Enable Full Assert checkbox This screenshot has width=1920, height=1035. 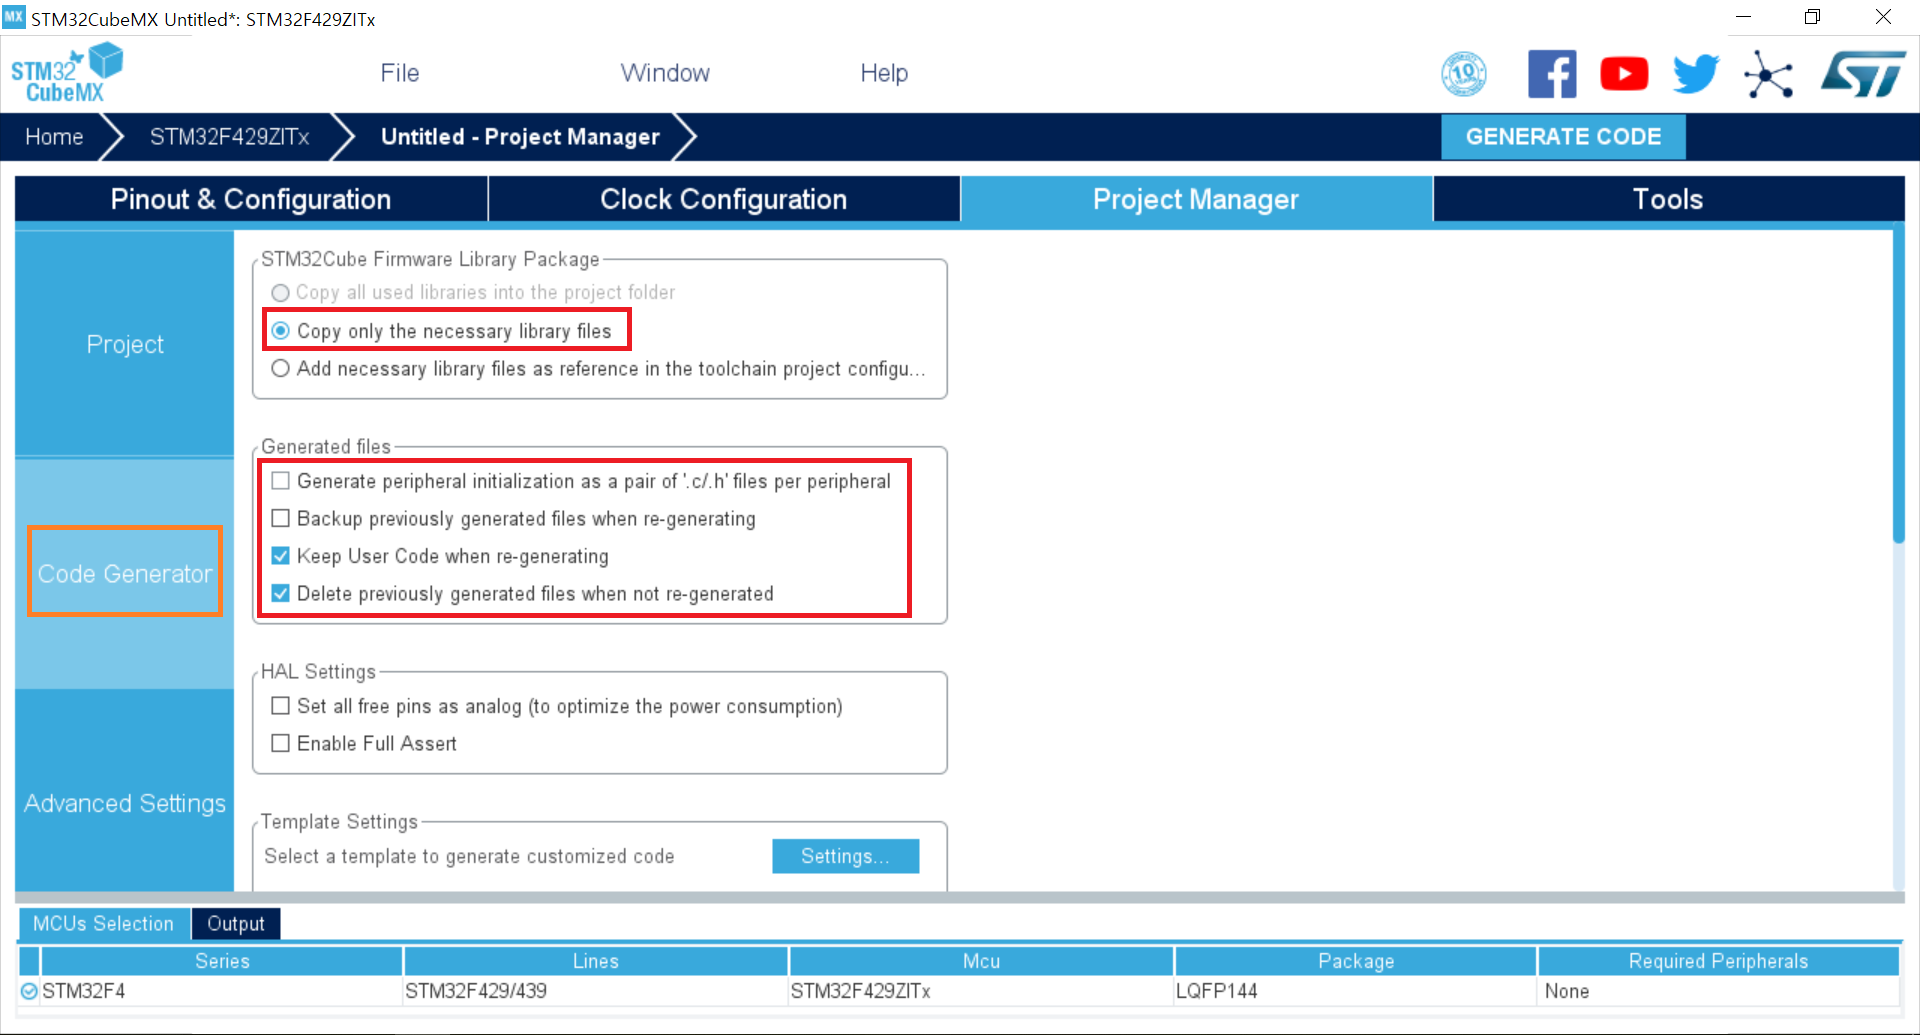(x=281, y=743)
